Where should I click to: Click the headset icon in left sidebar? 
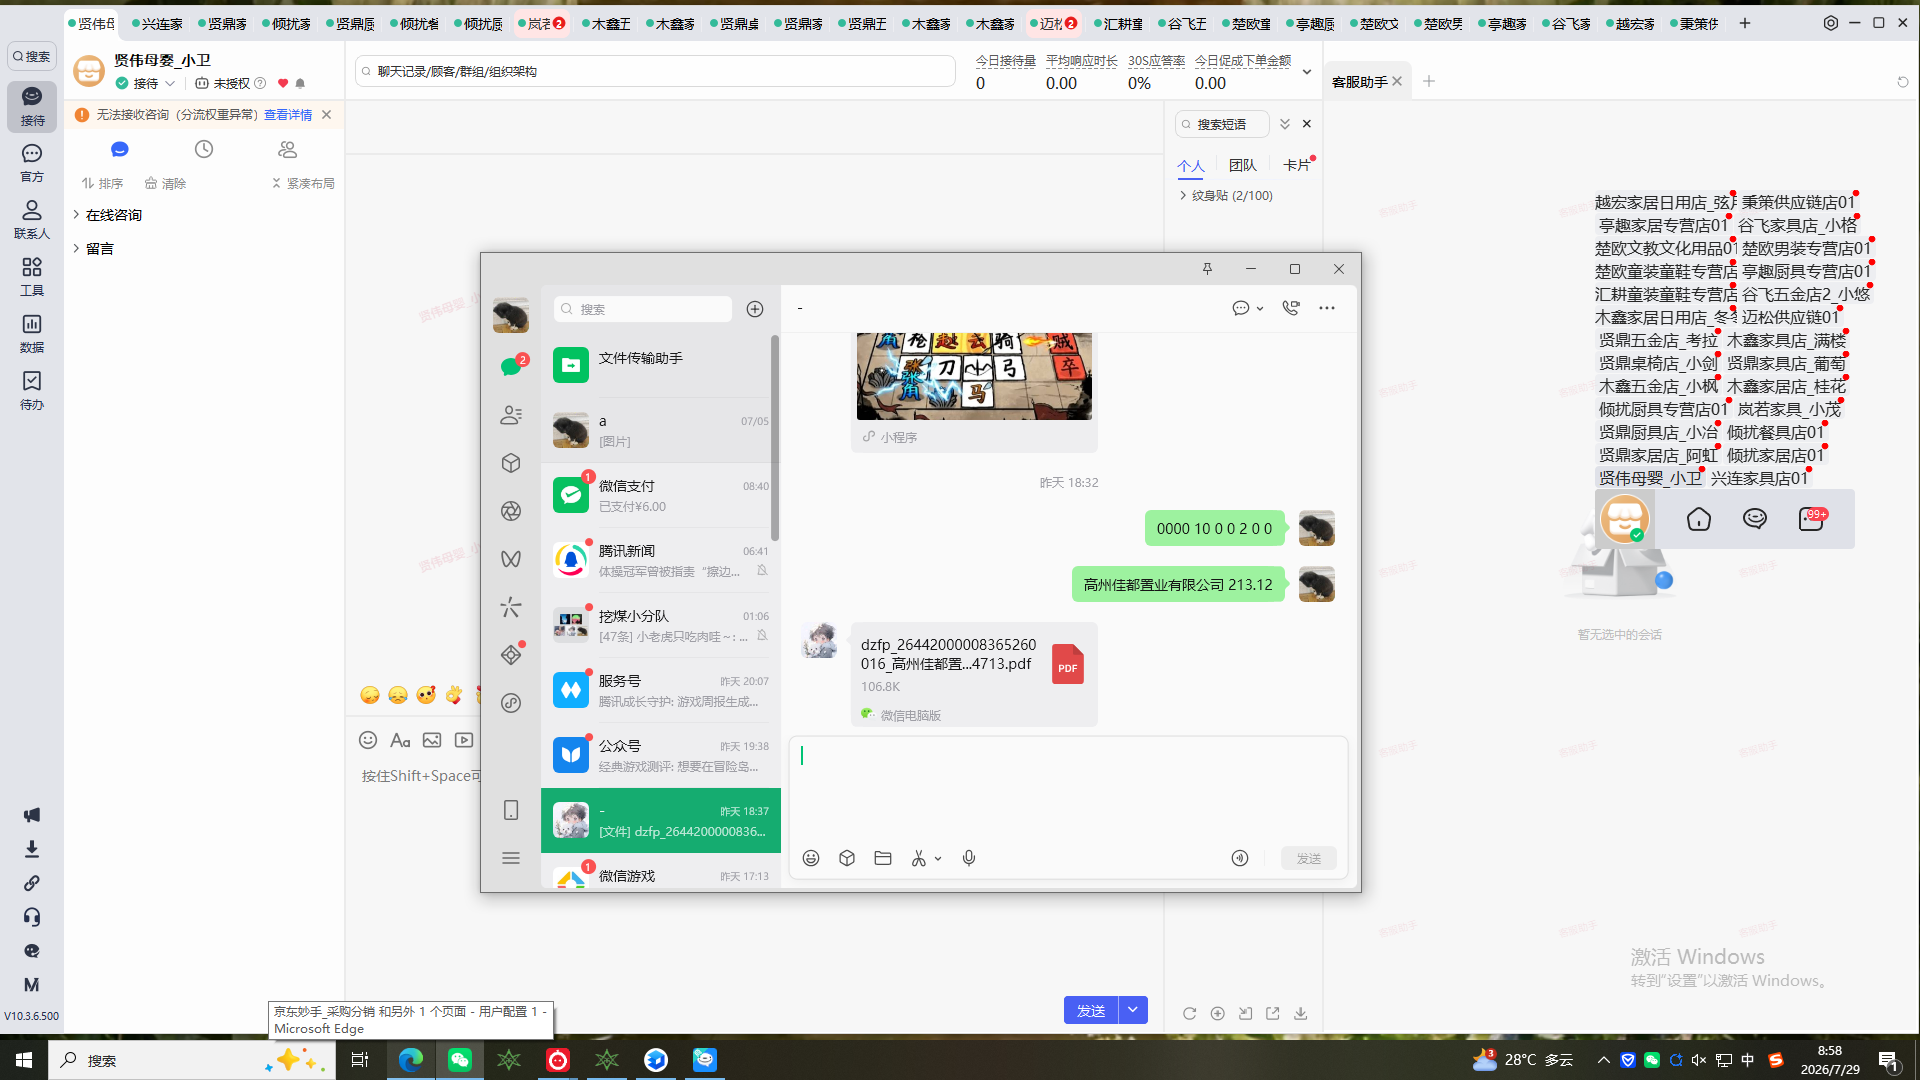click(32, 917)
